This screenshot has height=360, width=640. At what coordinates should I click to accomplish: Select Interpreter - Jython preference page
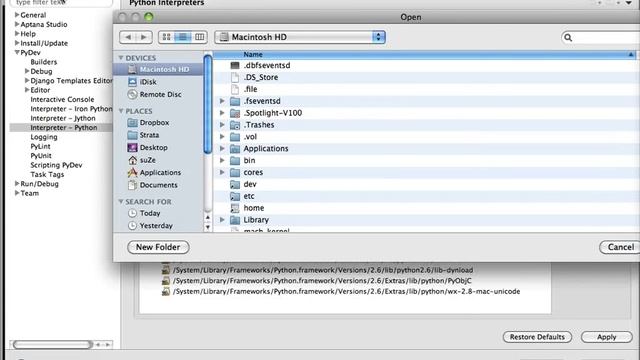pos(63,118)
